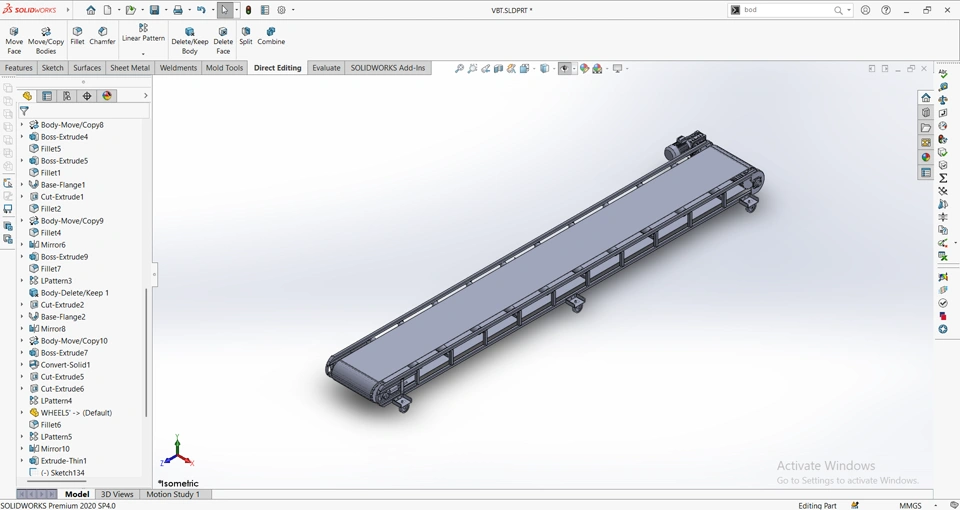
Task: Switch to the Evaluate tab
Action: click(326, 68)
